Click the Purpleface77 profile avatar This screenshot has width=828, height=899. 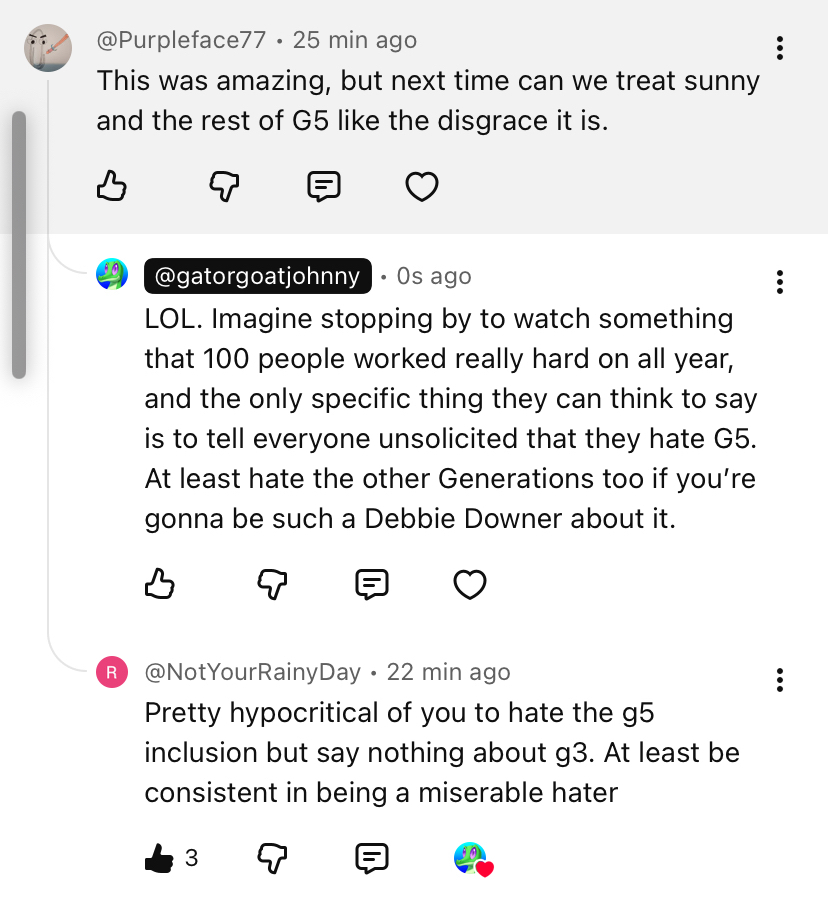click(x=47, y=47)
